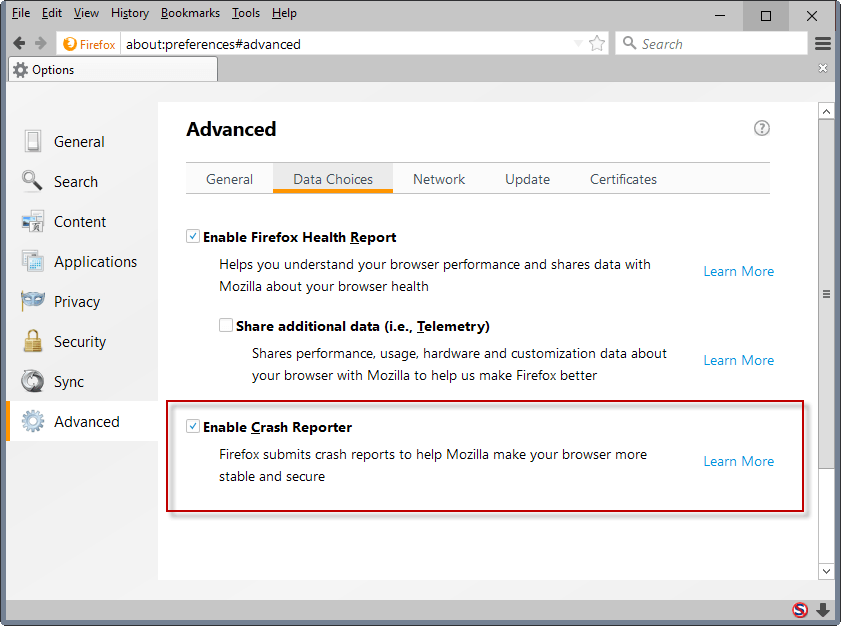Image resolution: width=841 pixels, height=626 pixels.
Task: Switch to the Update tab
Action: (527, 179)
